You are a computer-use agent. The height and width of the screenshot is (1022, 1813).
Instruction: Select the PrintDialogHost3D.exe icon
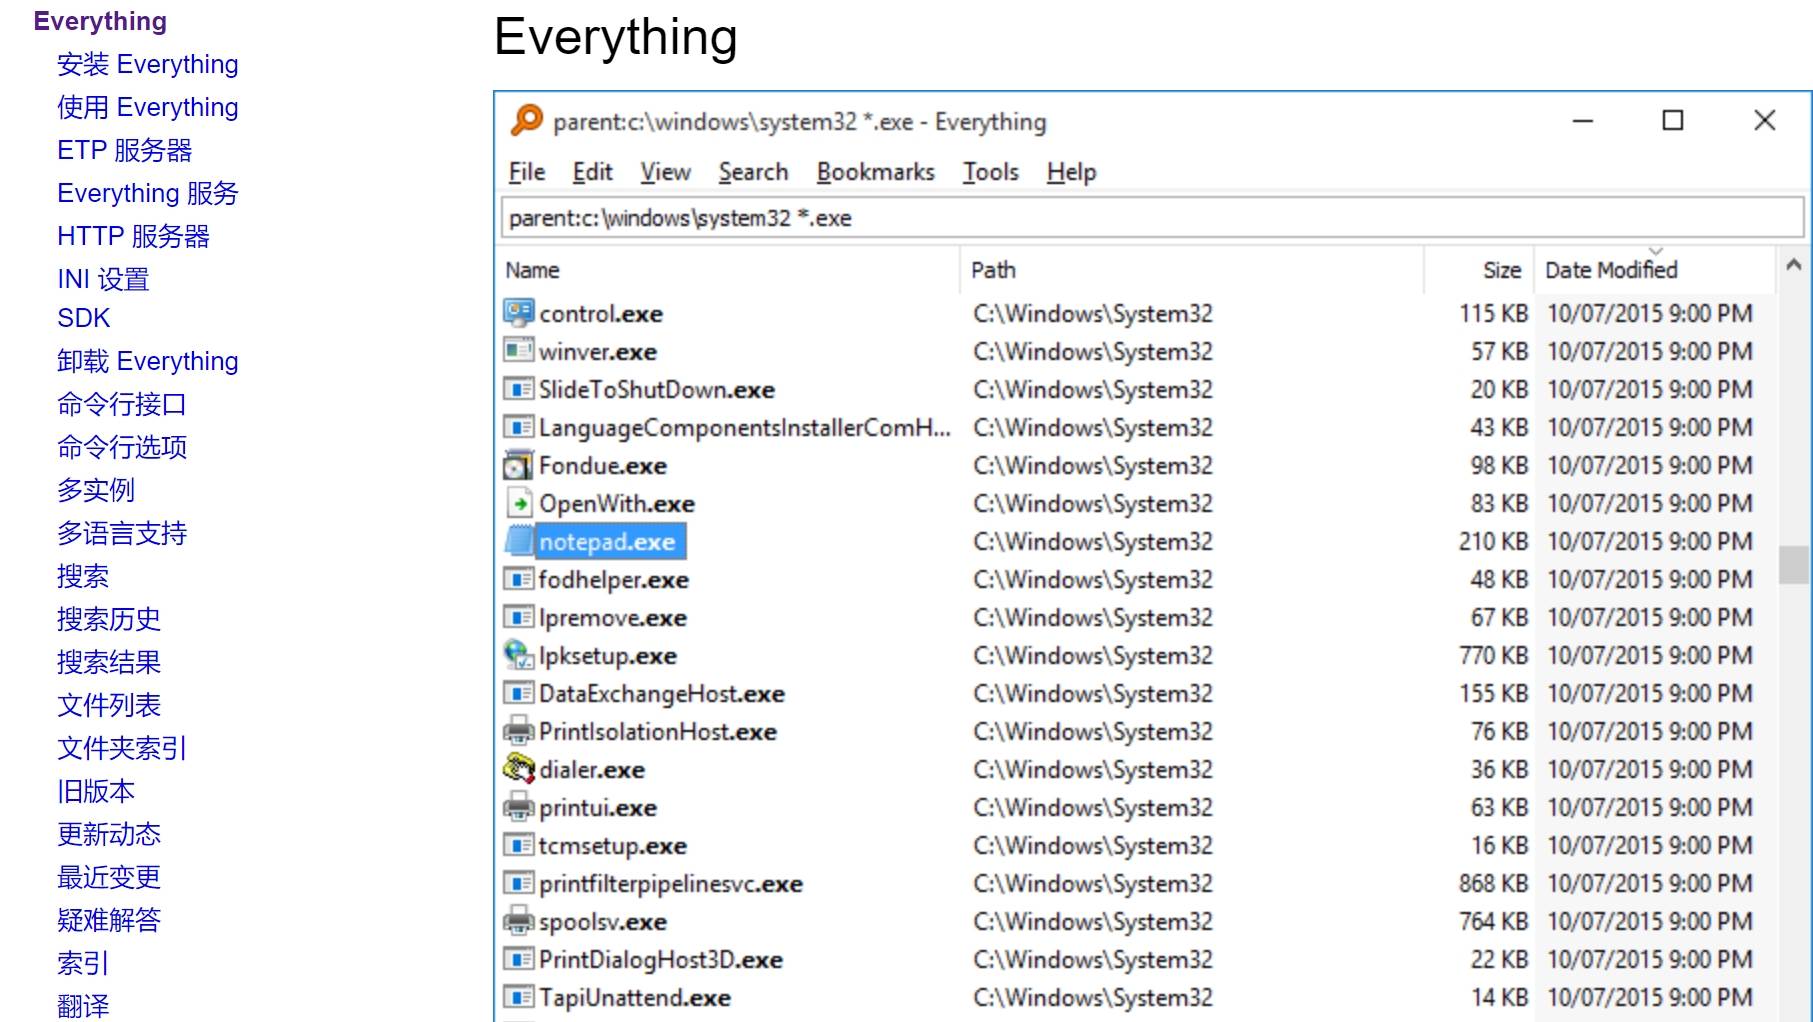coord(518,959)
